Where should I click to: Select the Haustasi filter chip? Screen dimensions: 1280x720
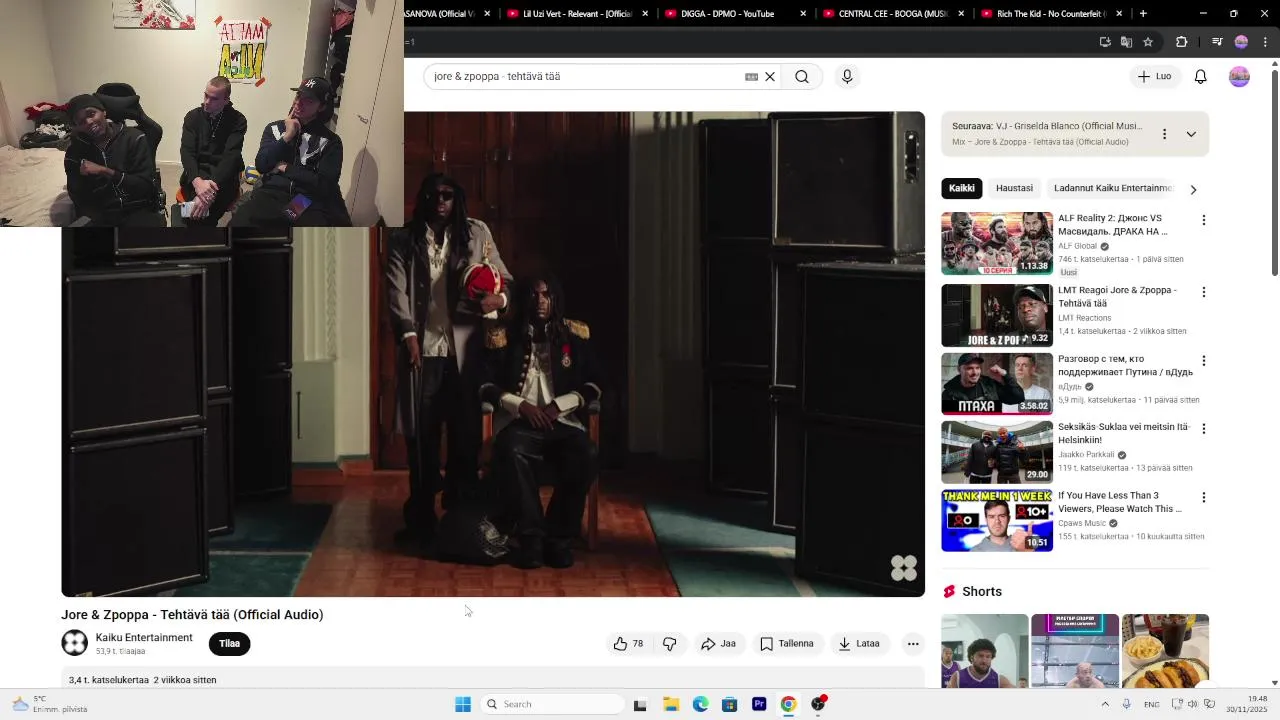point(1014,188)
